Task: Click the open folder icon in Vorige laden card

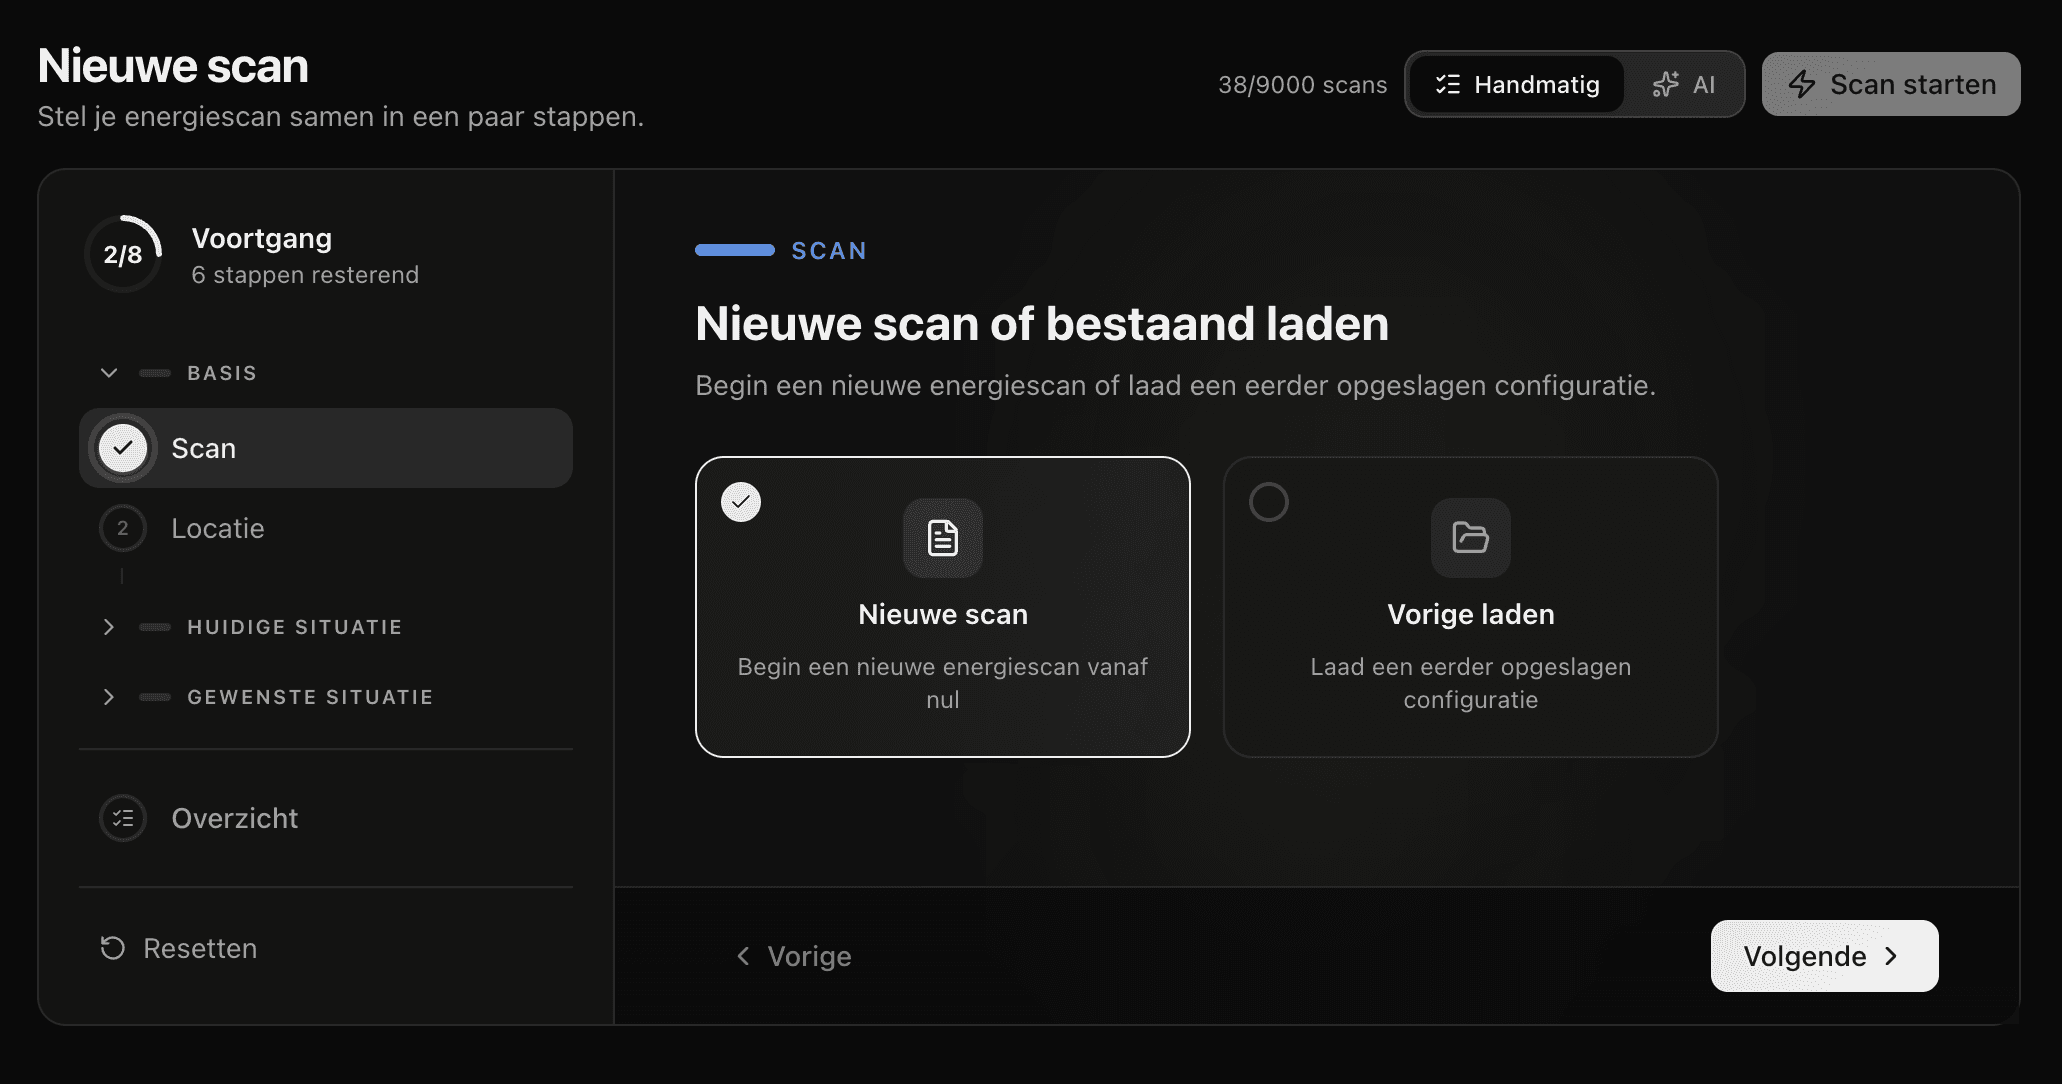Action: [1470, 538]
